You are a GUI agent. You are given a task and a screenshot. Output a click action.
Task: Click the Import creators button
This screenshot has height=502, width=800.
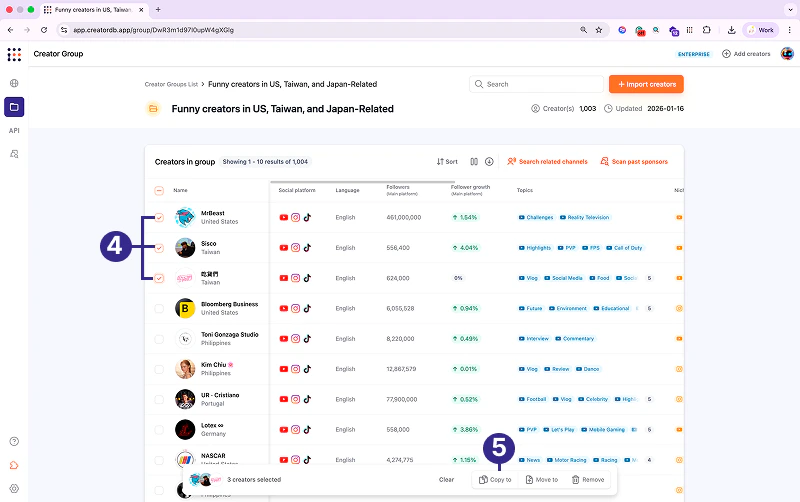click(646, 84)
